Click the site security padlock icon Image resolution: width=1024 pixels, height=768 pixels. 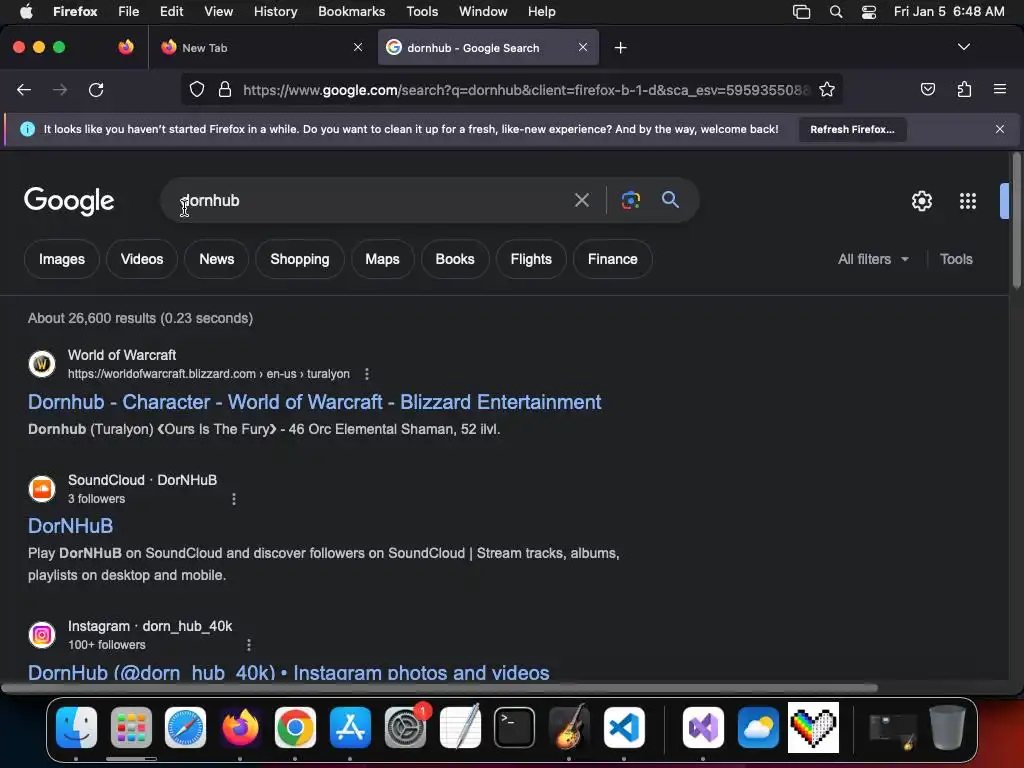(x=225, y=89)
